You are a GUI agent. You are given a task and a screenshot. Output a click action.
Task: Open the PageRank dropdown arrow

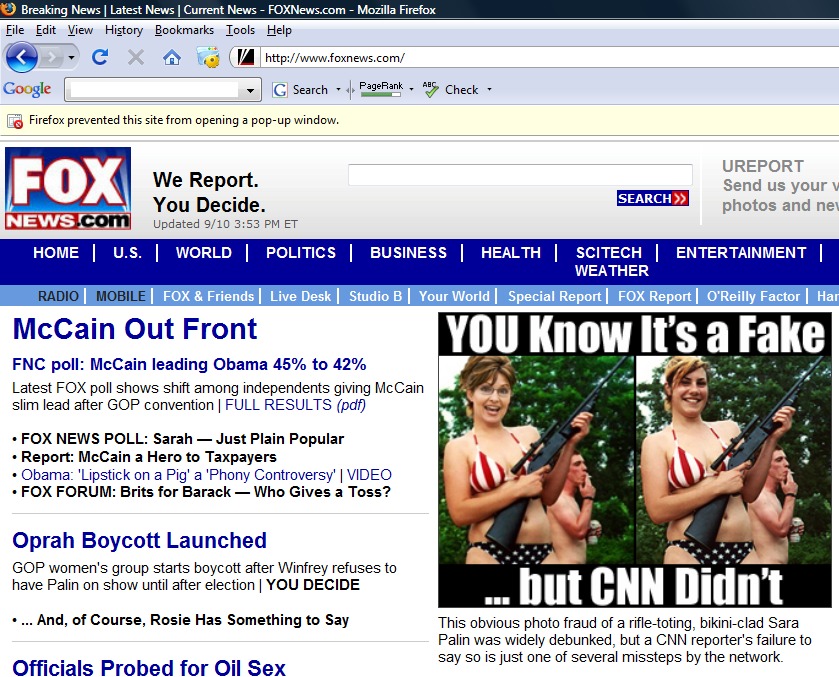(411, 90)
